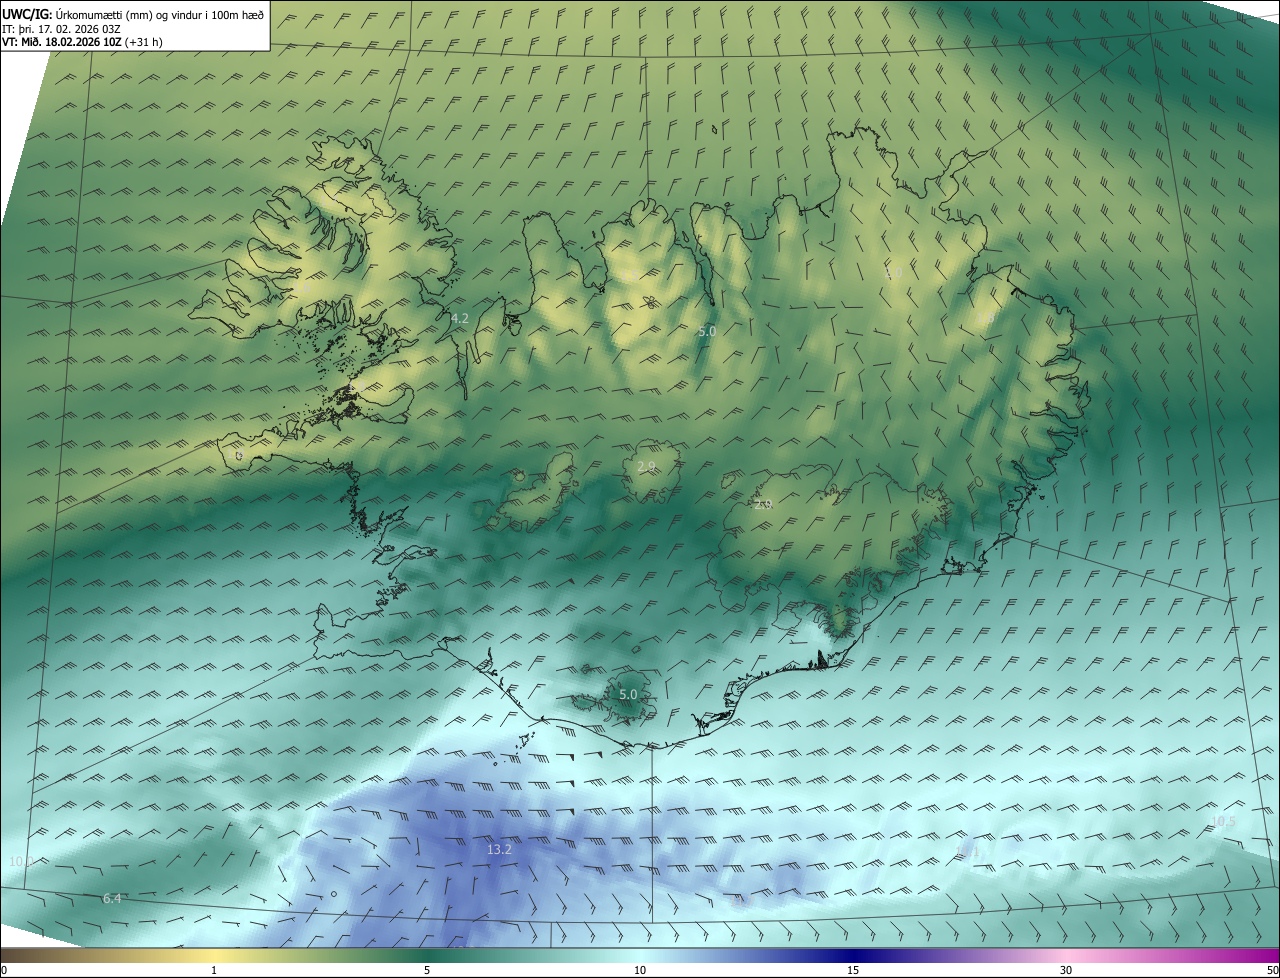
Task: Click the colorbar tick label "1"
Action: (214, 970)
